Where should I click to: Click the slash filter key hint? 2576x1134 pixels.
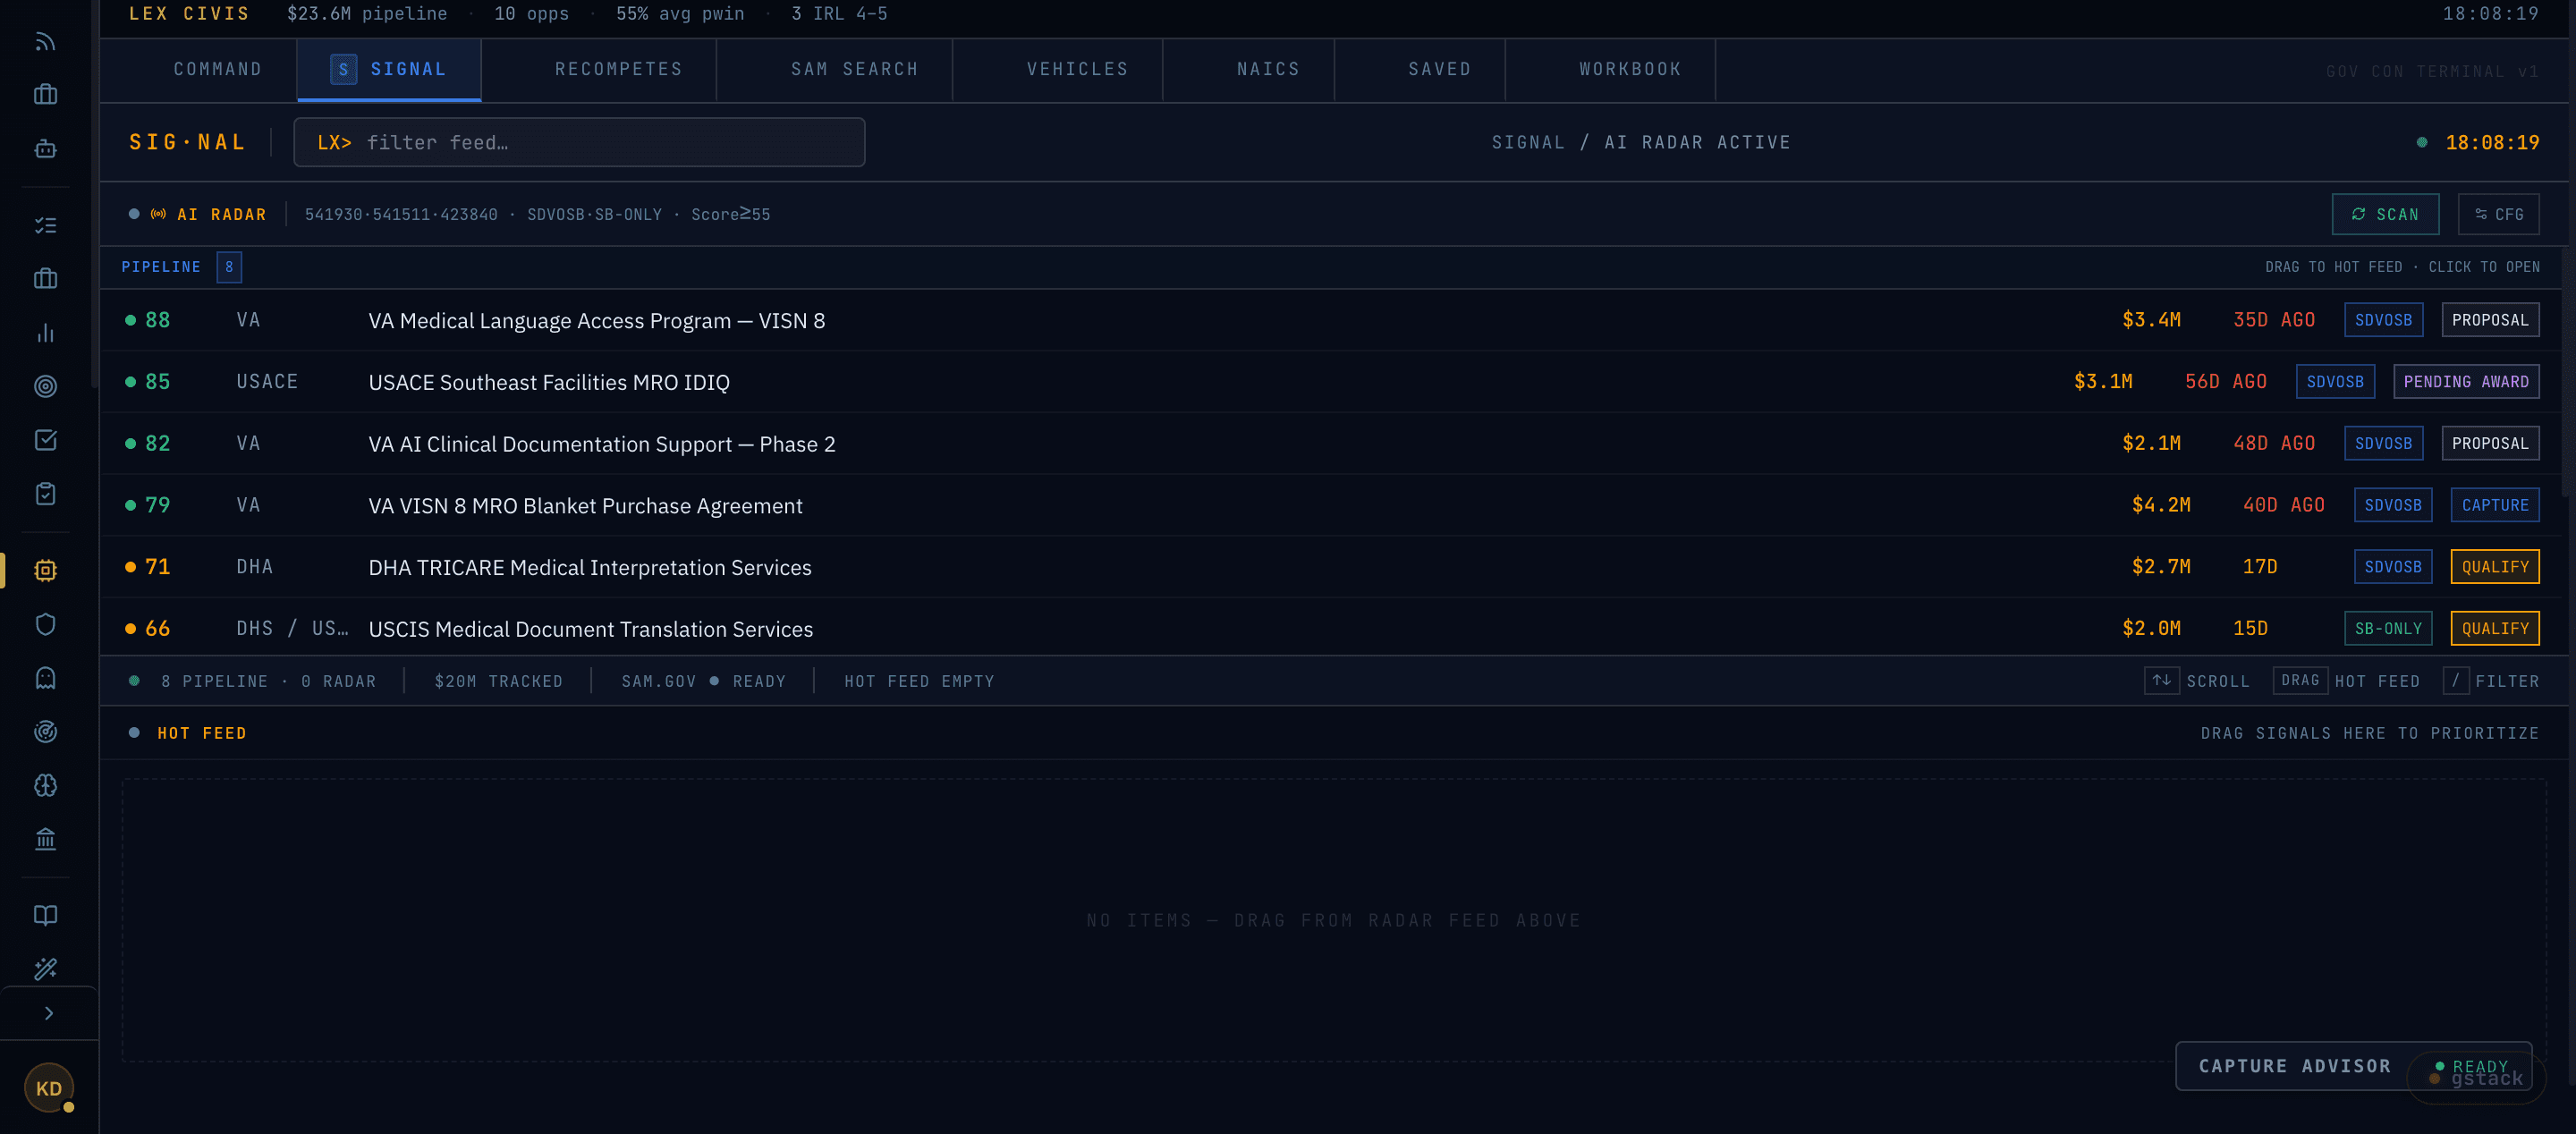(x=2455, y=681)
